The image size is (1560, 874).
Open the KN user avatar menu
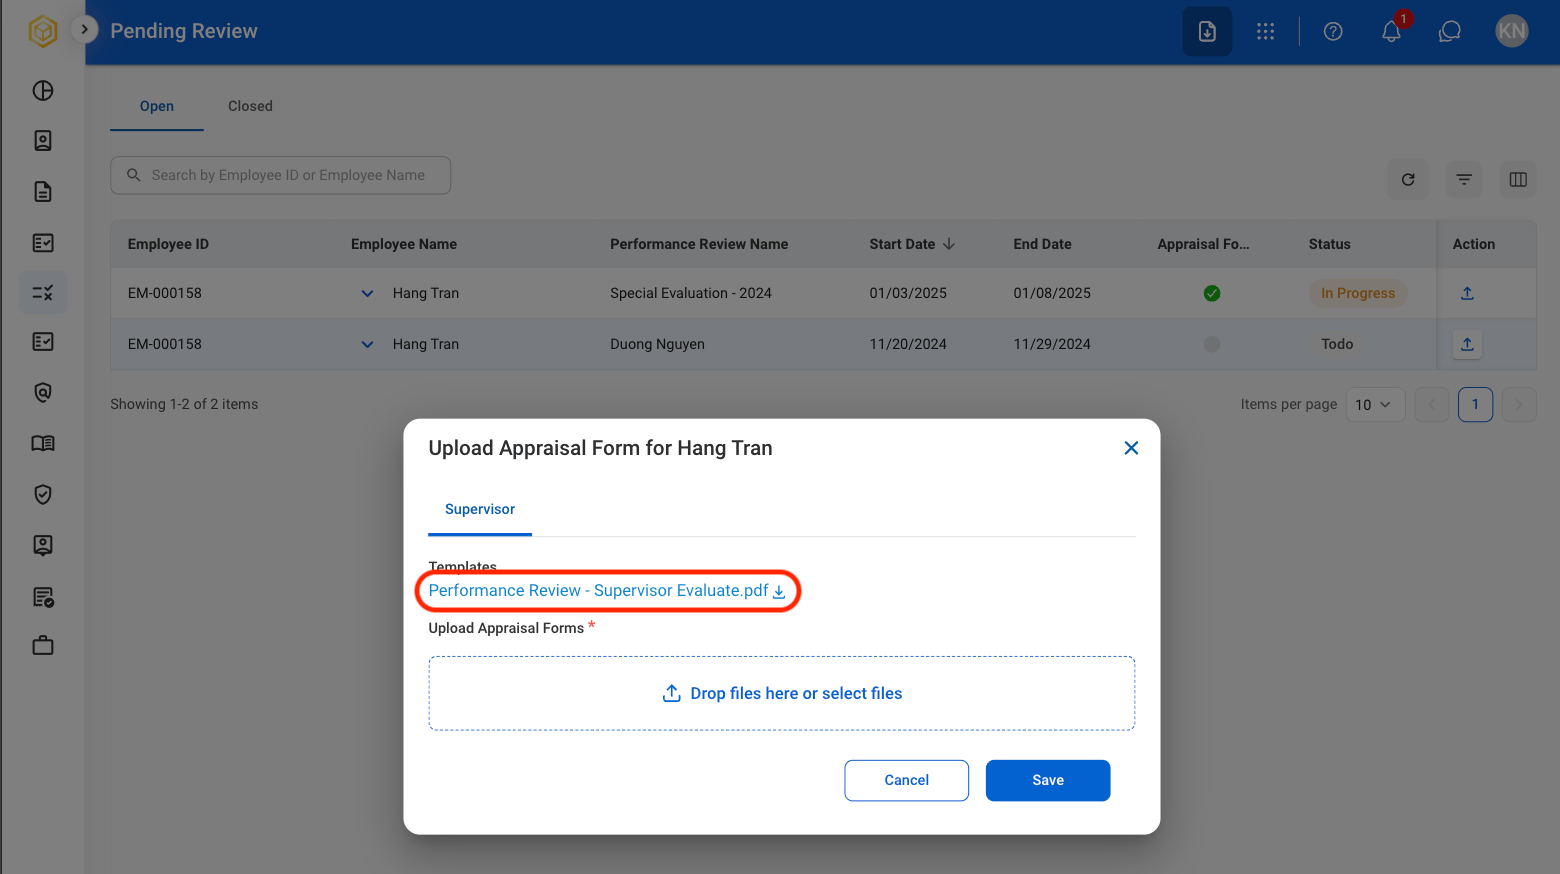pos(1512,31)
